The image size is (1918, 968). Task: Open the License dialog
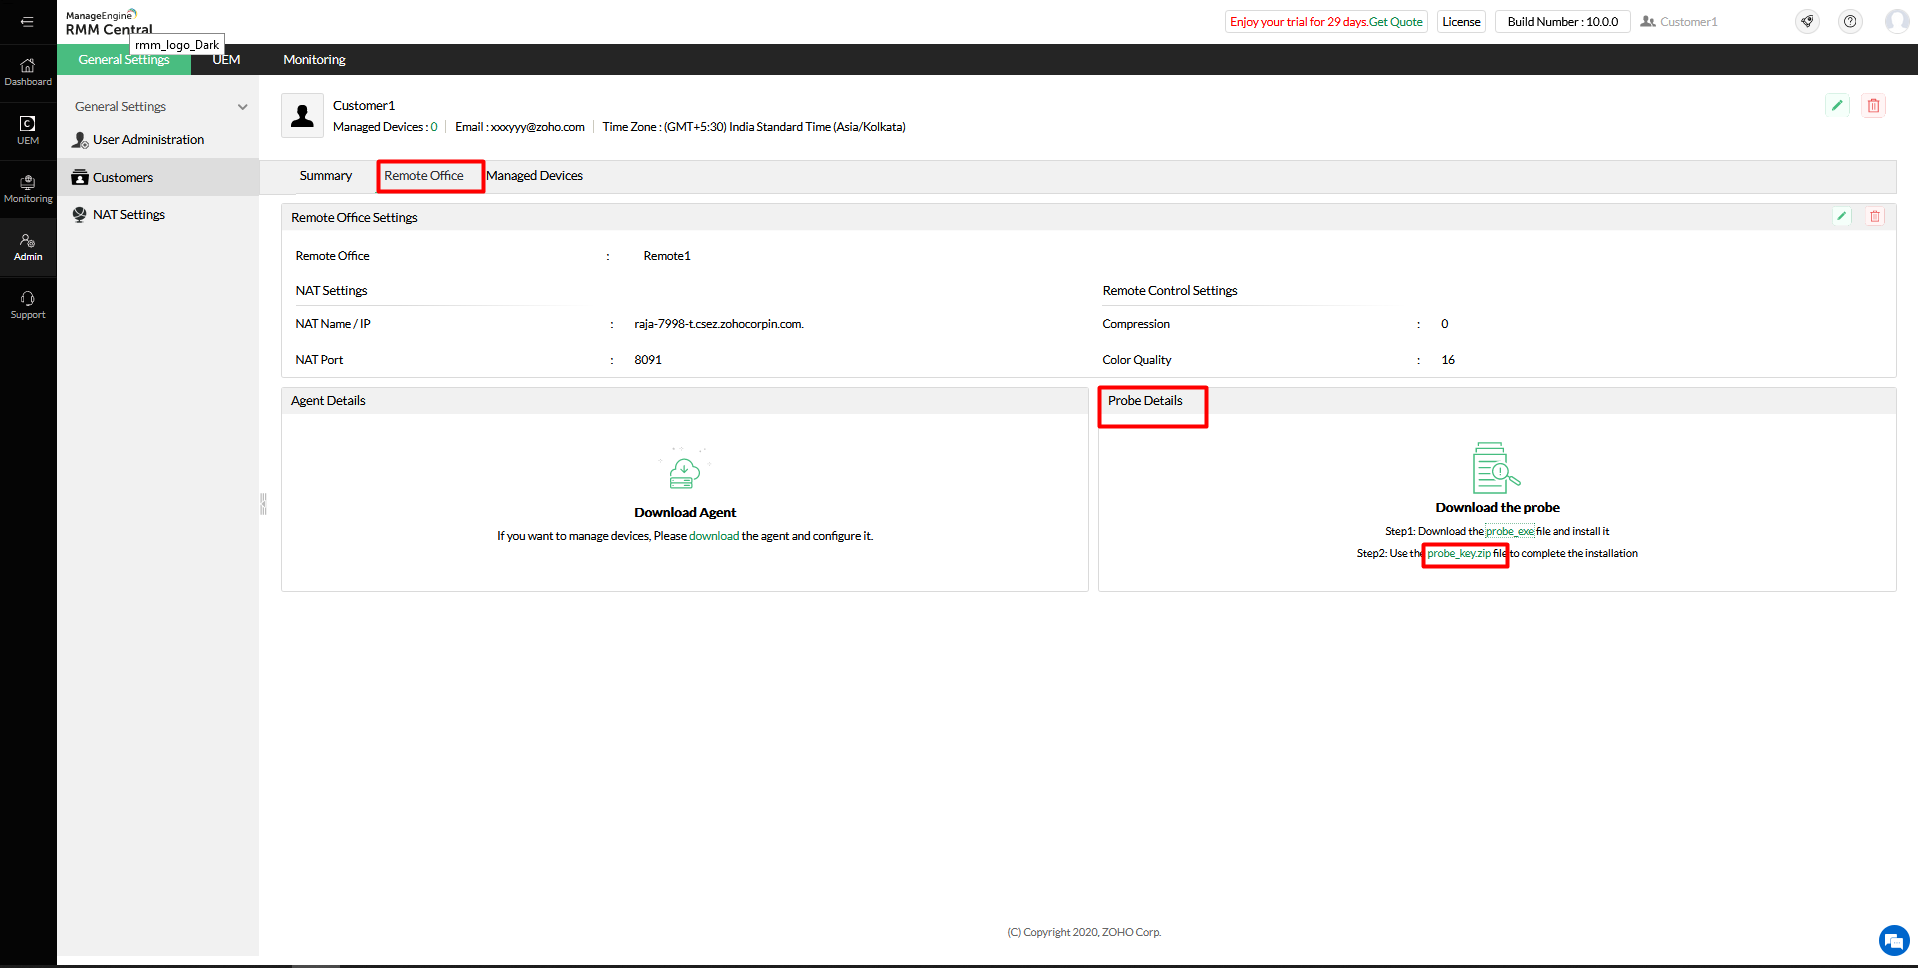tap(1460, 20)
